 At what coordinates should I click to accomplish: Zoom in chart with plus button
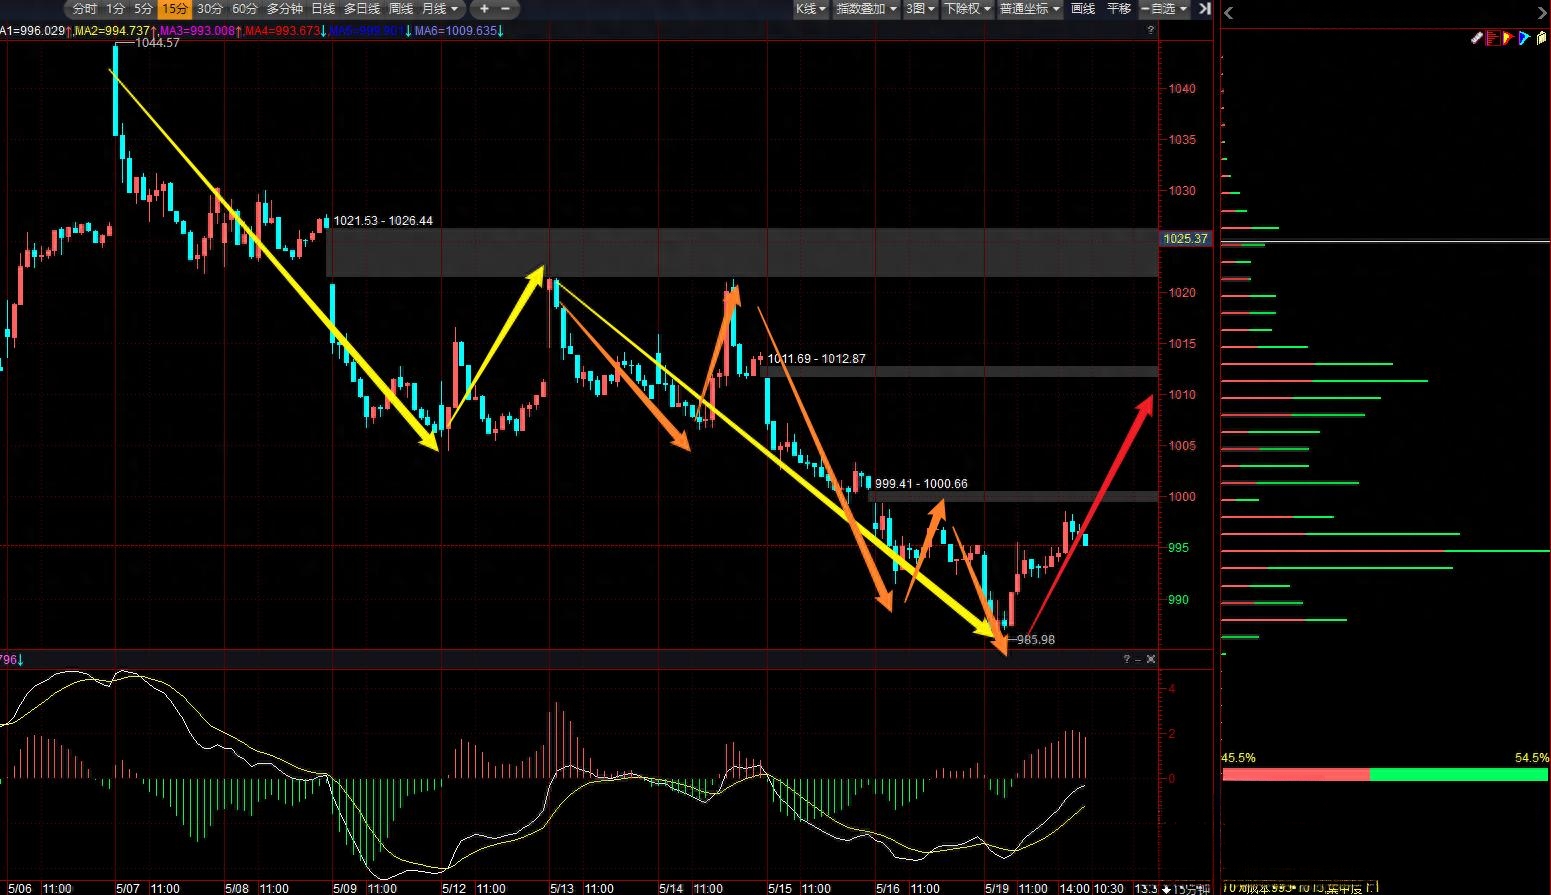click(485, 8)
